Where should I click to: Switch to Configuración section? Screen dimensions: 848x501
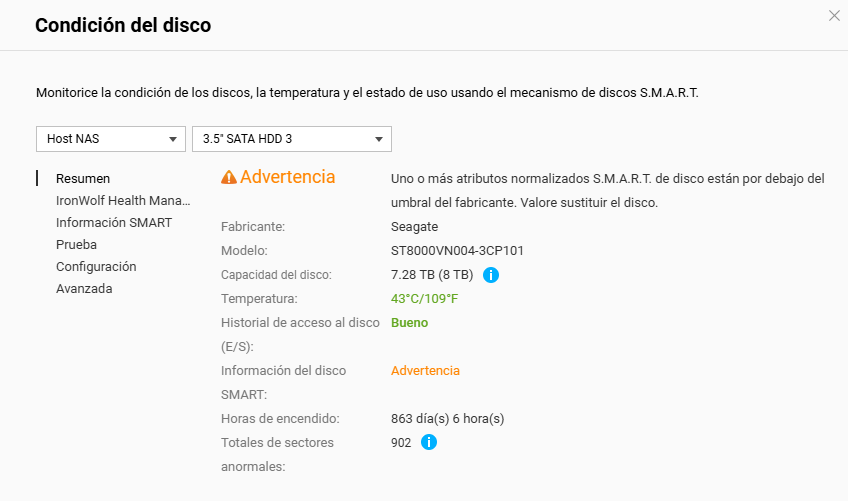pyautogui.click(x=96, y=266)
